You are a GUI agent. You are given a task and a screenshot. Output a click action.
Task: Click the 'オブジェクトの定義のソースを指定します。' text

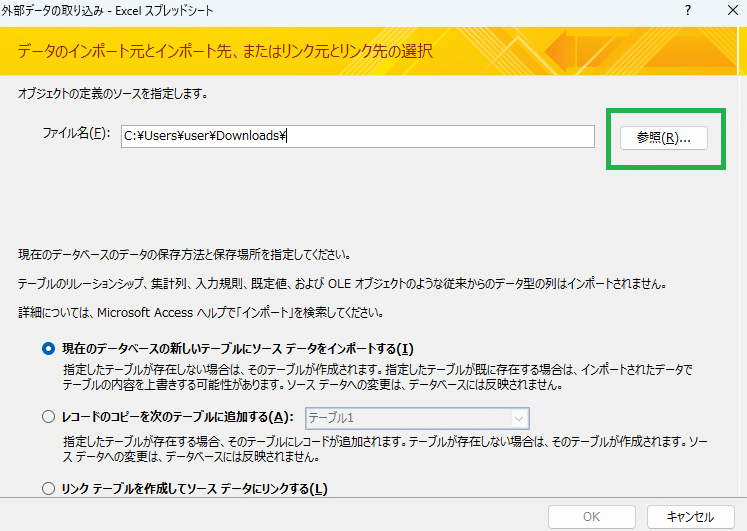[x=113, y=94]
